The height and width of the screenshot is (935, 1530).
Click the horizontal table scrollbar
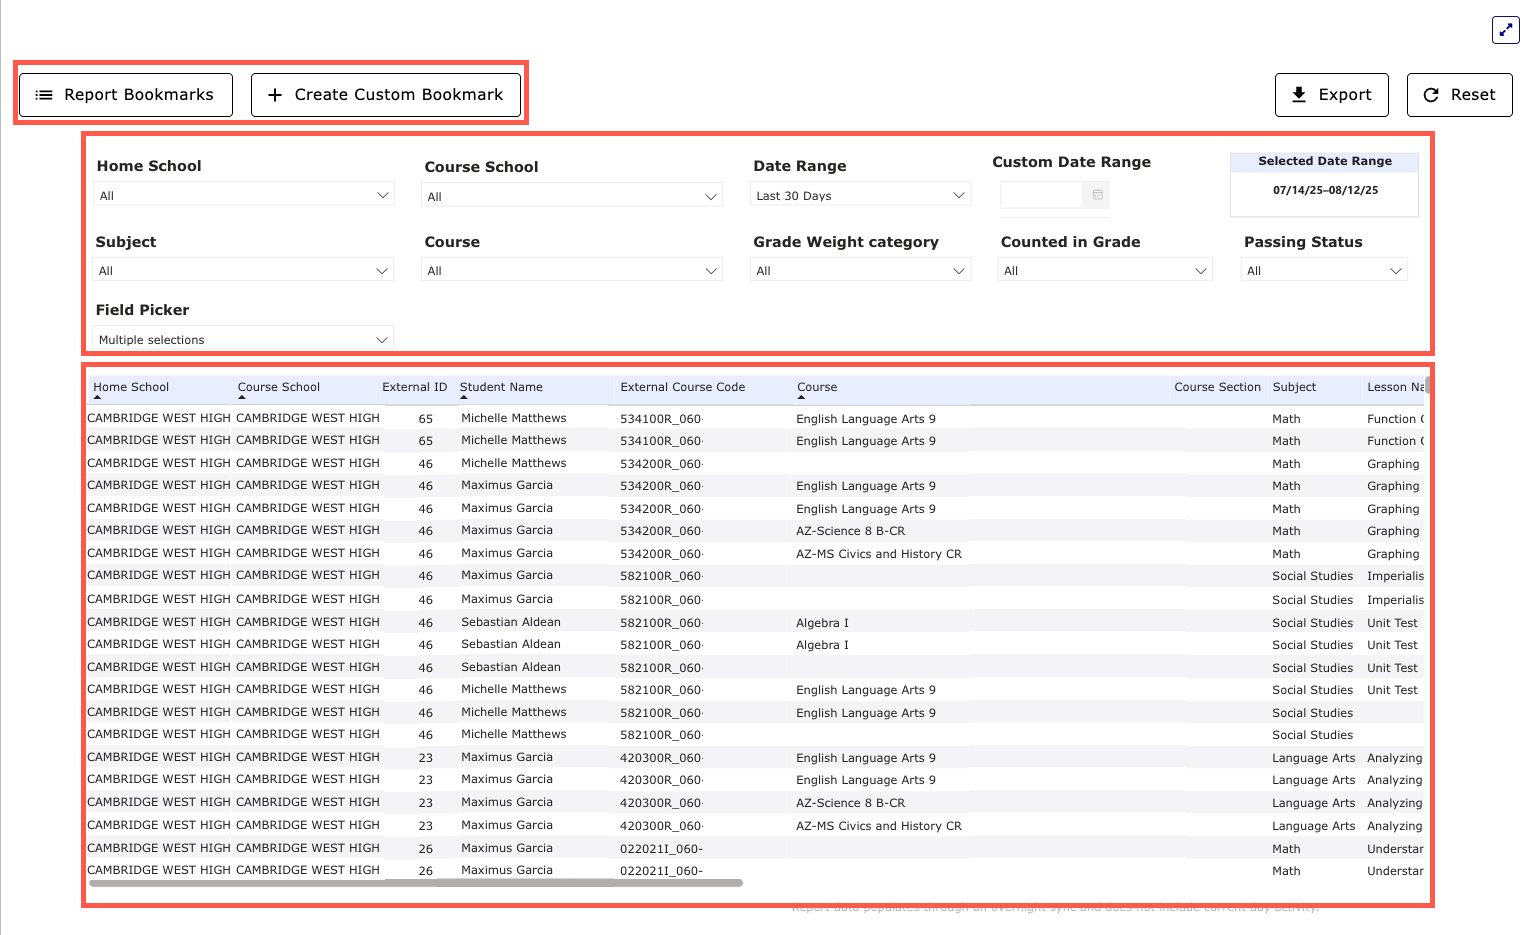coord(415,883)
